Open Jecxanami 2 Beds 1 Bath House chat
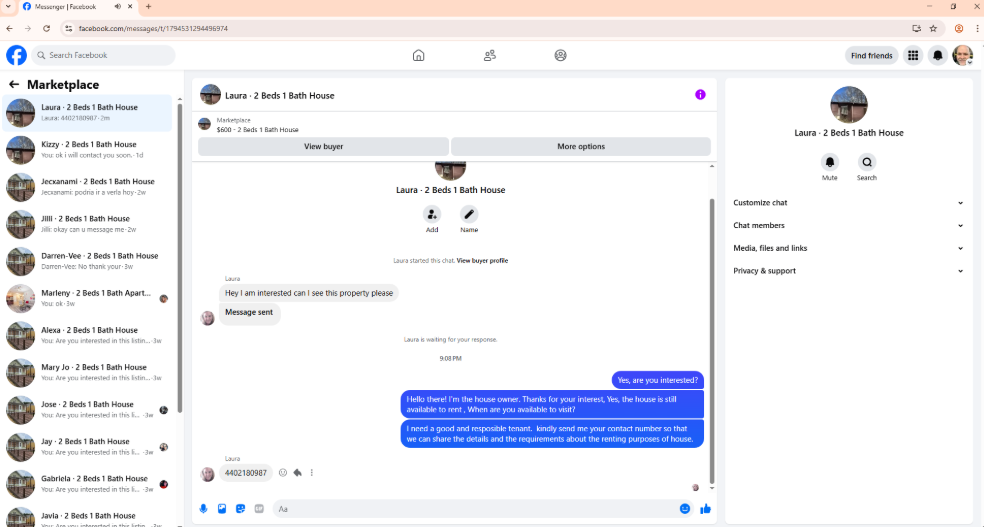This screenshot has height=527, width=984. (87, 187)
